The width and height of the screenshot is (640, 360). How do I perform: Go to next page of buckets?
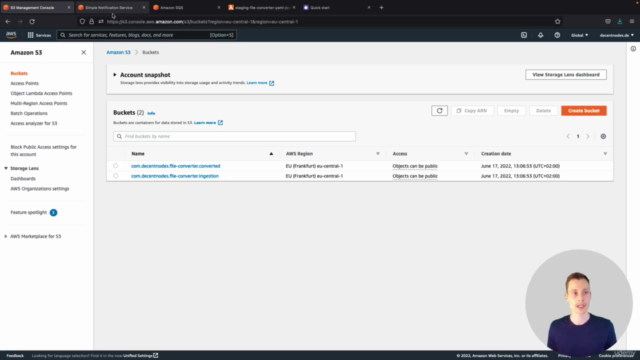coord(588,136)
